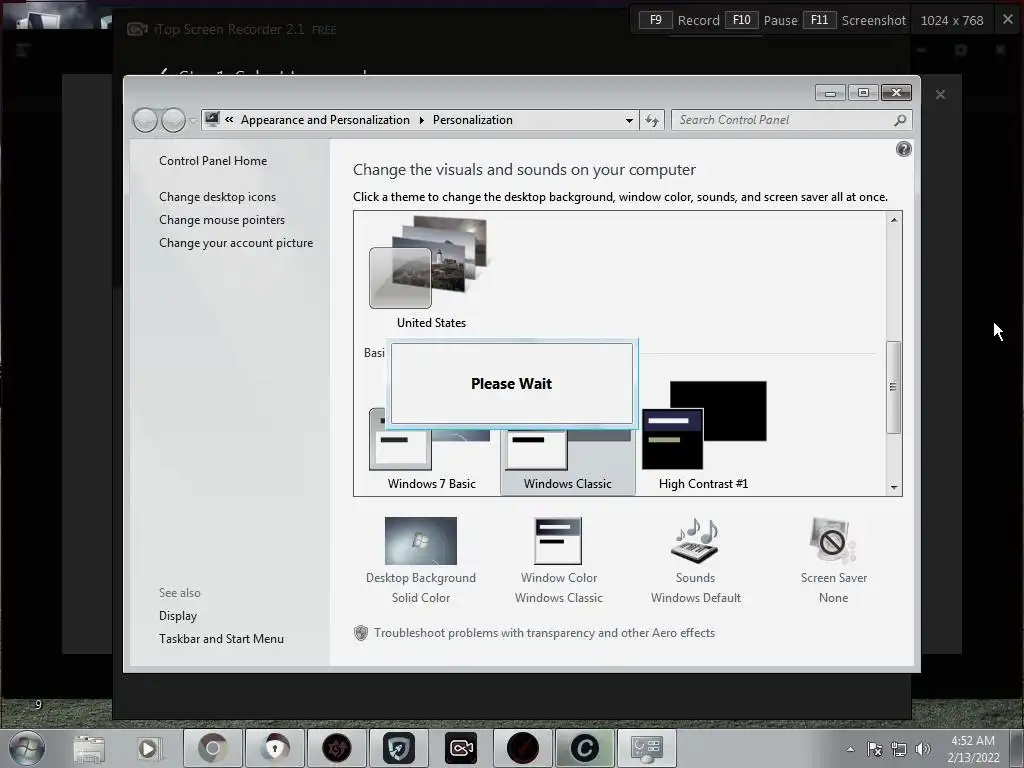Close the iTop Screen Recorder overlay panel
Image resolution: width=1024 pixels, height=768 pixels.
pos(940,95)
